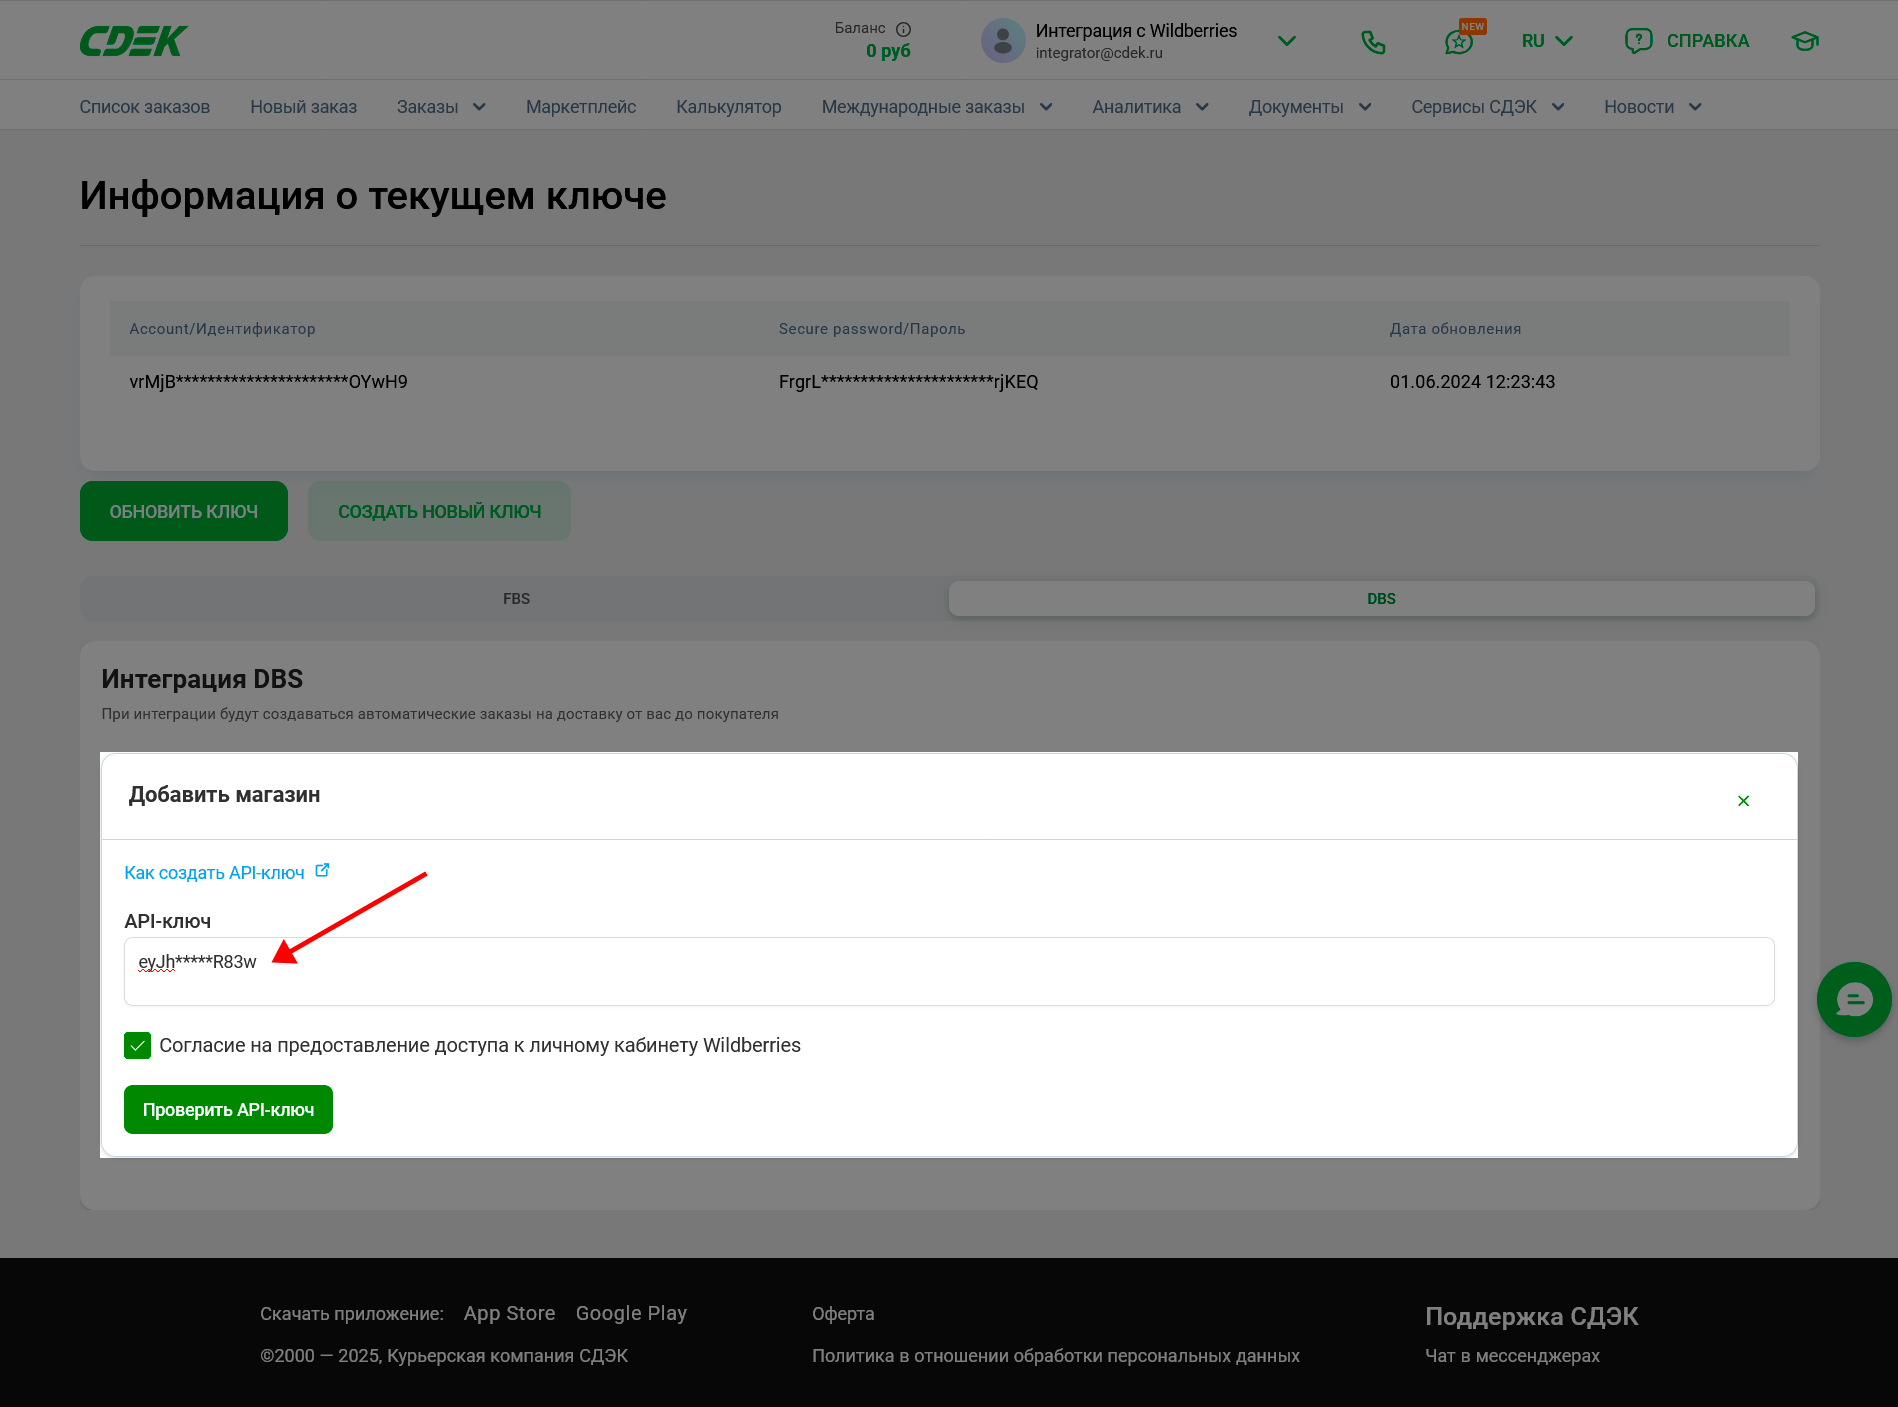The image size is (1898, 1407).
Task: Go to Новый заказ
Action: click(303, 107)
